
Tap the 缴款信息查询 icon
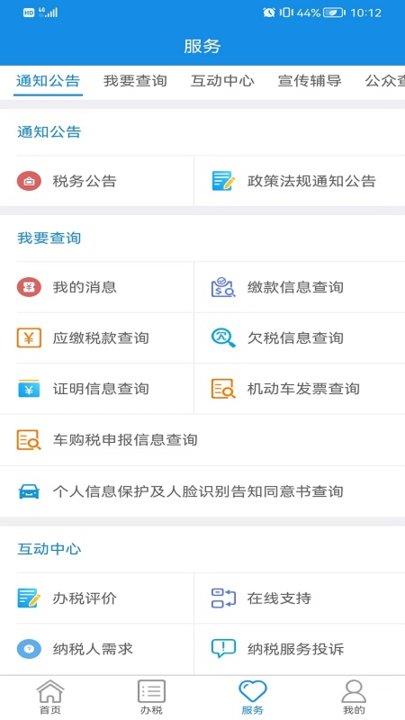click(223, 287)
